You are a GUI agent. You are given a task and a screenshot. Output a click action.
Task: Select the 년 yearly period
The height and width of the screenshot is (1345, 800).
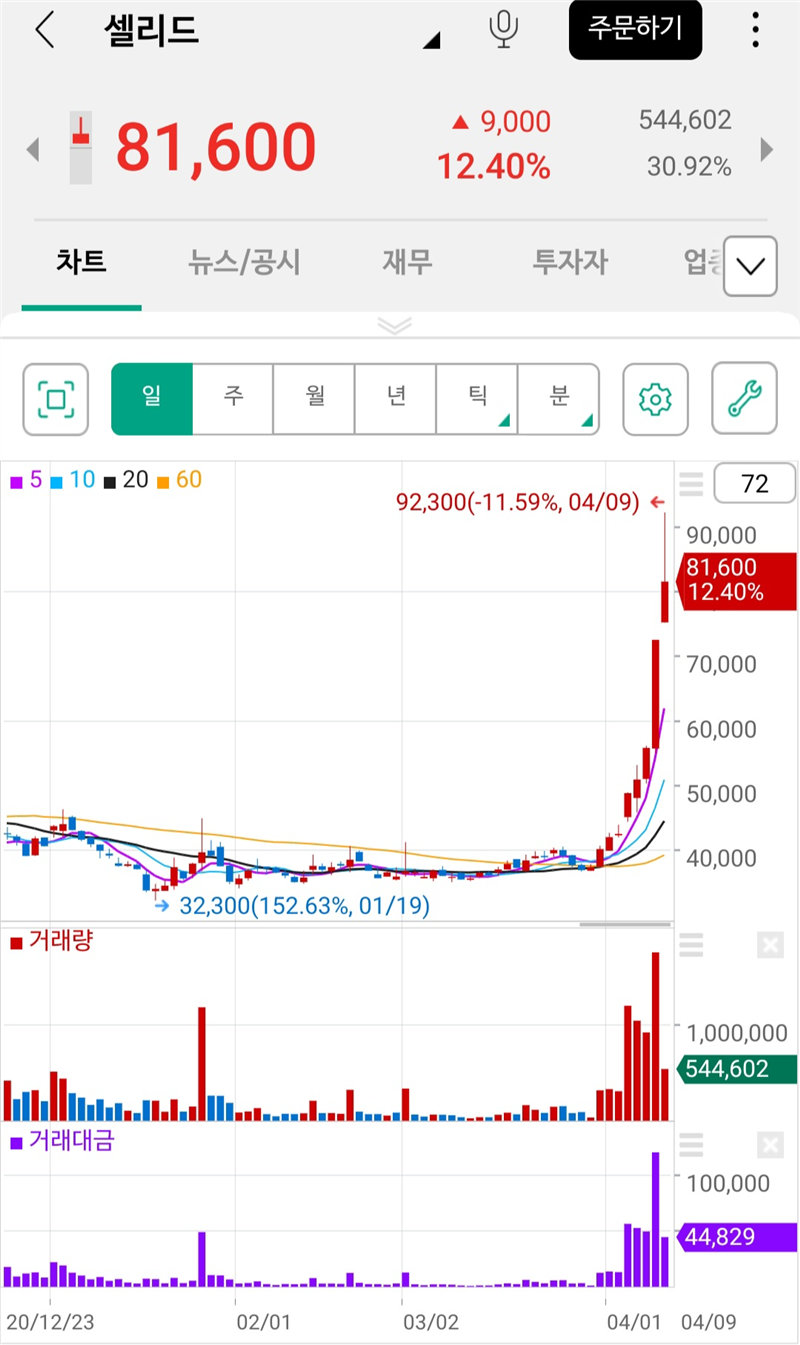[x=396, y=399]
